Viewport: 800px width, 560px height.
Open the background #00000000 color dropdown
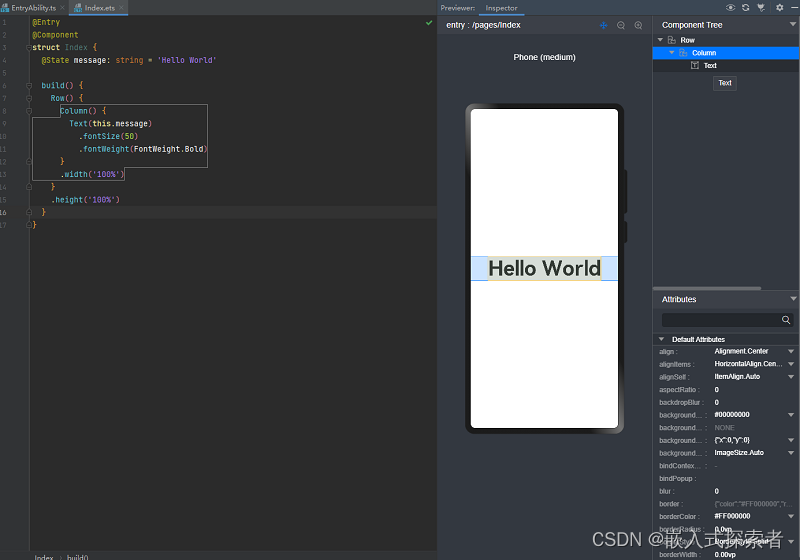click(791, 415)
